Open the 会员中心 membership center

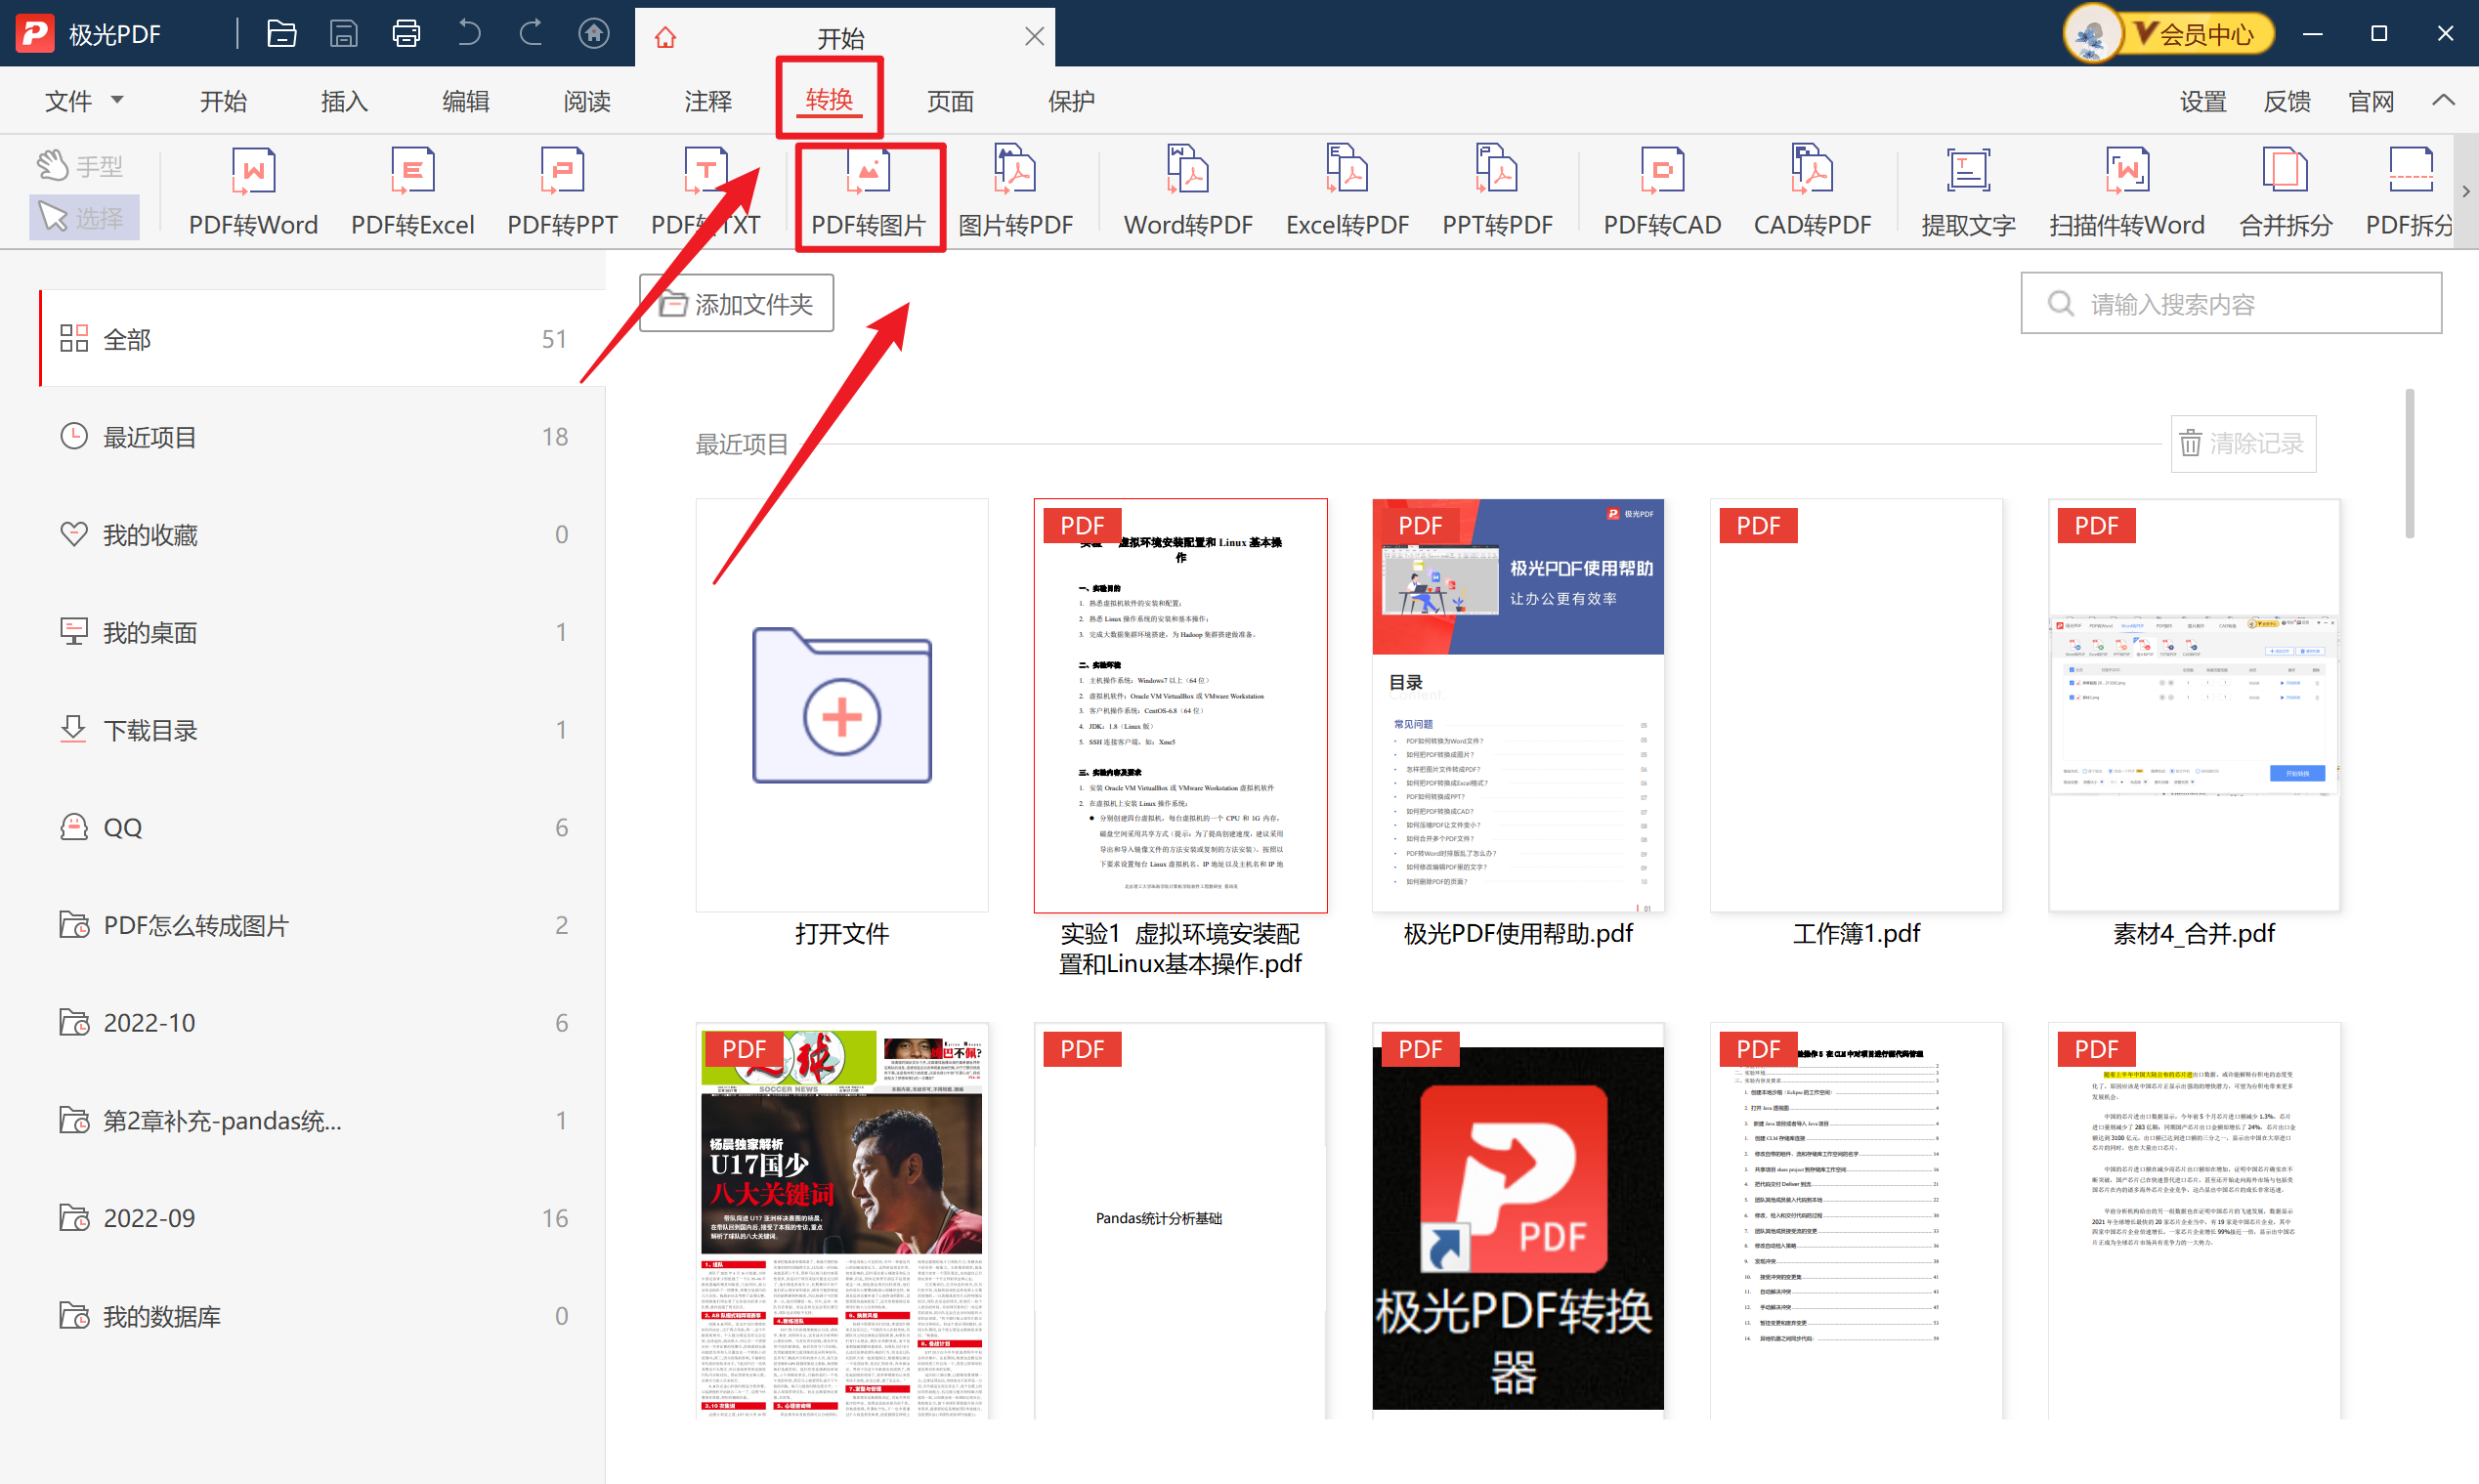(x=2200, y=34)
